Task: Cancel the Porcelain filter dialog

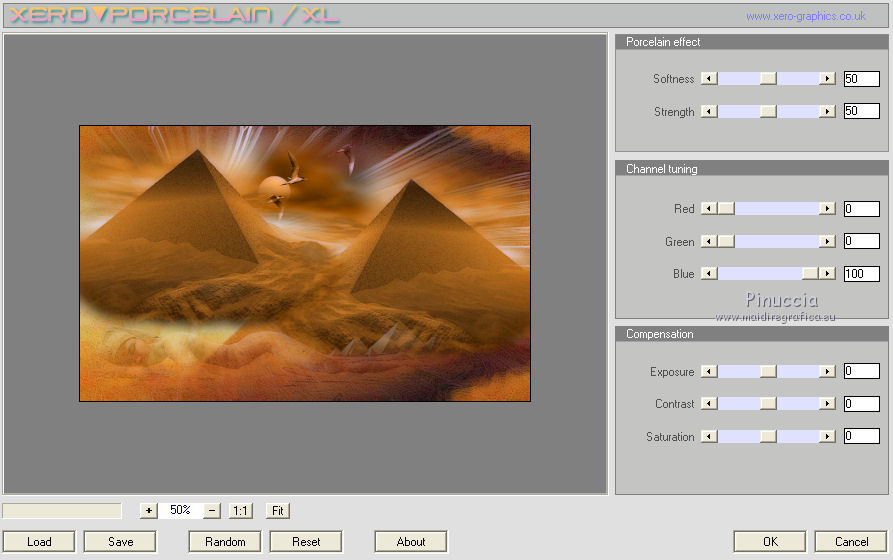Action: pyautogui.click(x=851, y=541)
